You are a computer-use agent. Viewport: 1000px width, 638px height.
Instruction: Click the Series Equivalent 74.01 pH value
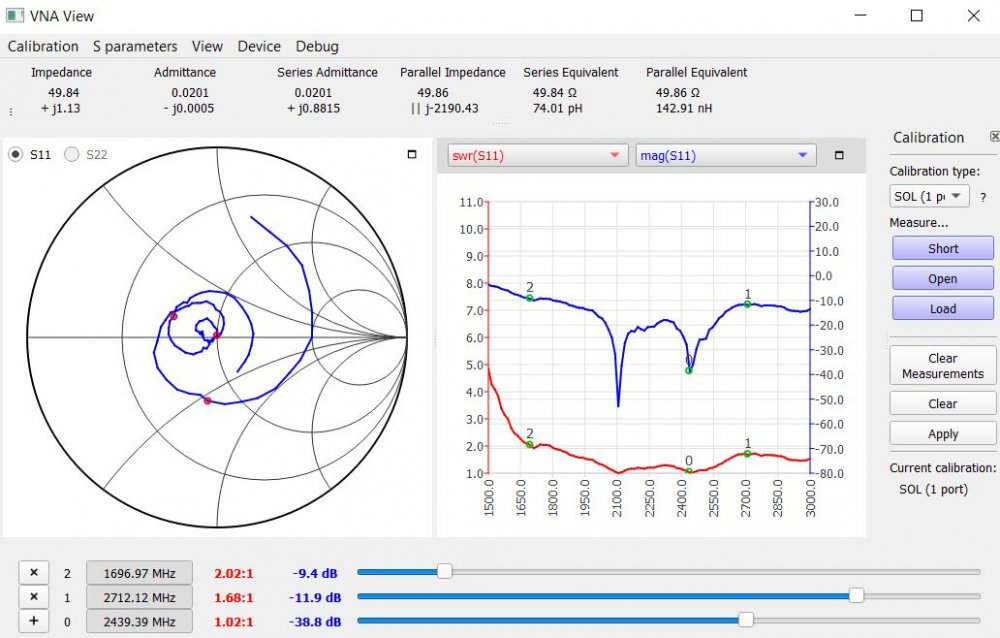click(557, 108)
